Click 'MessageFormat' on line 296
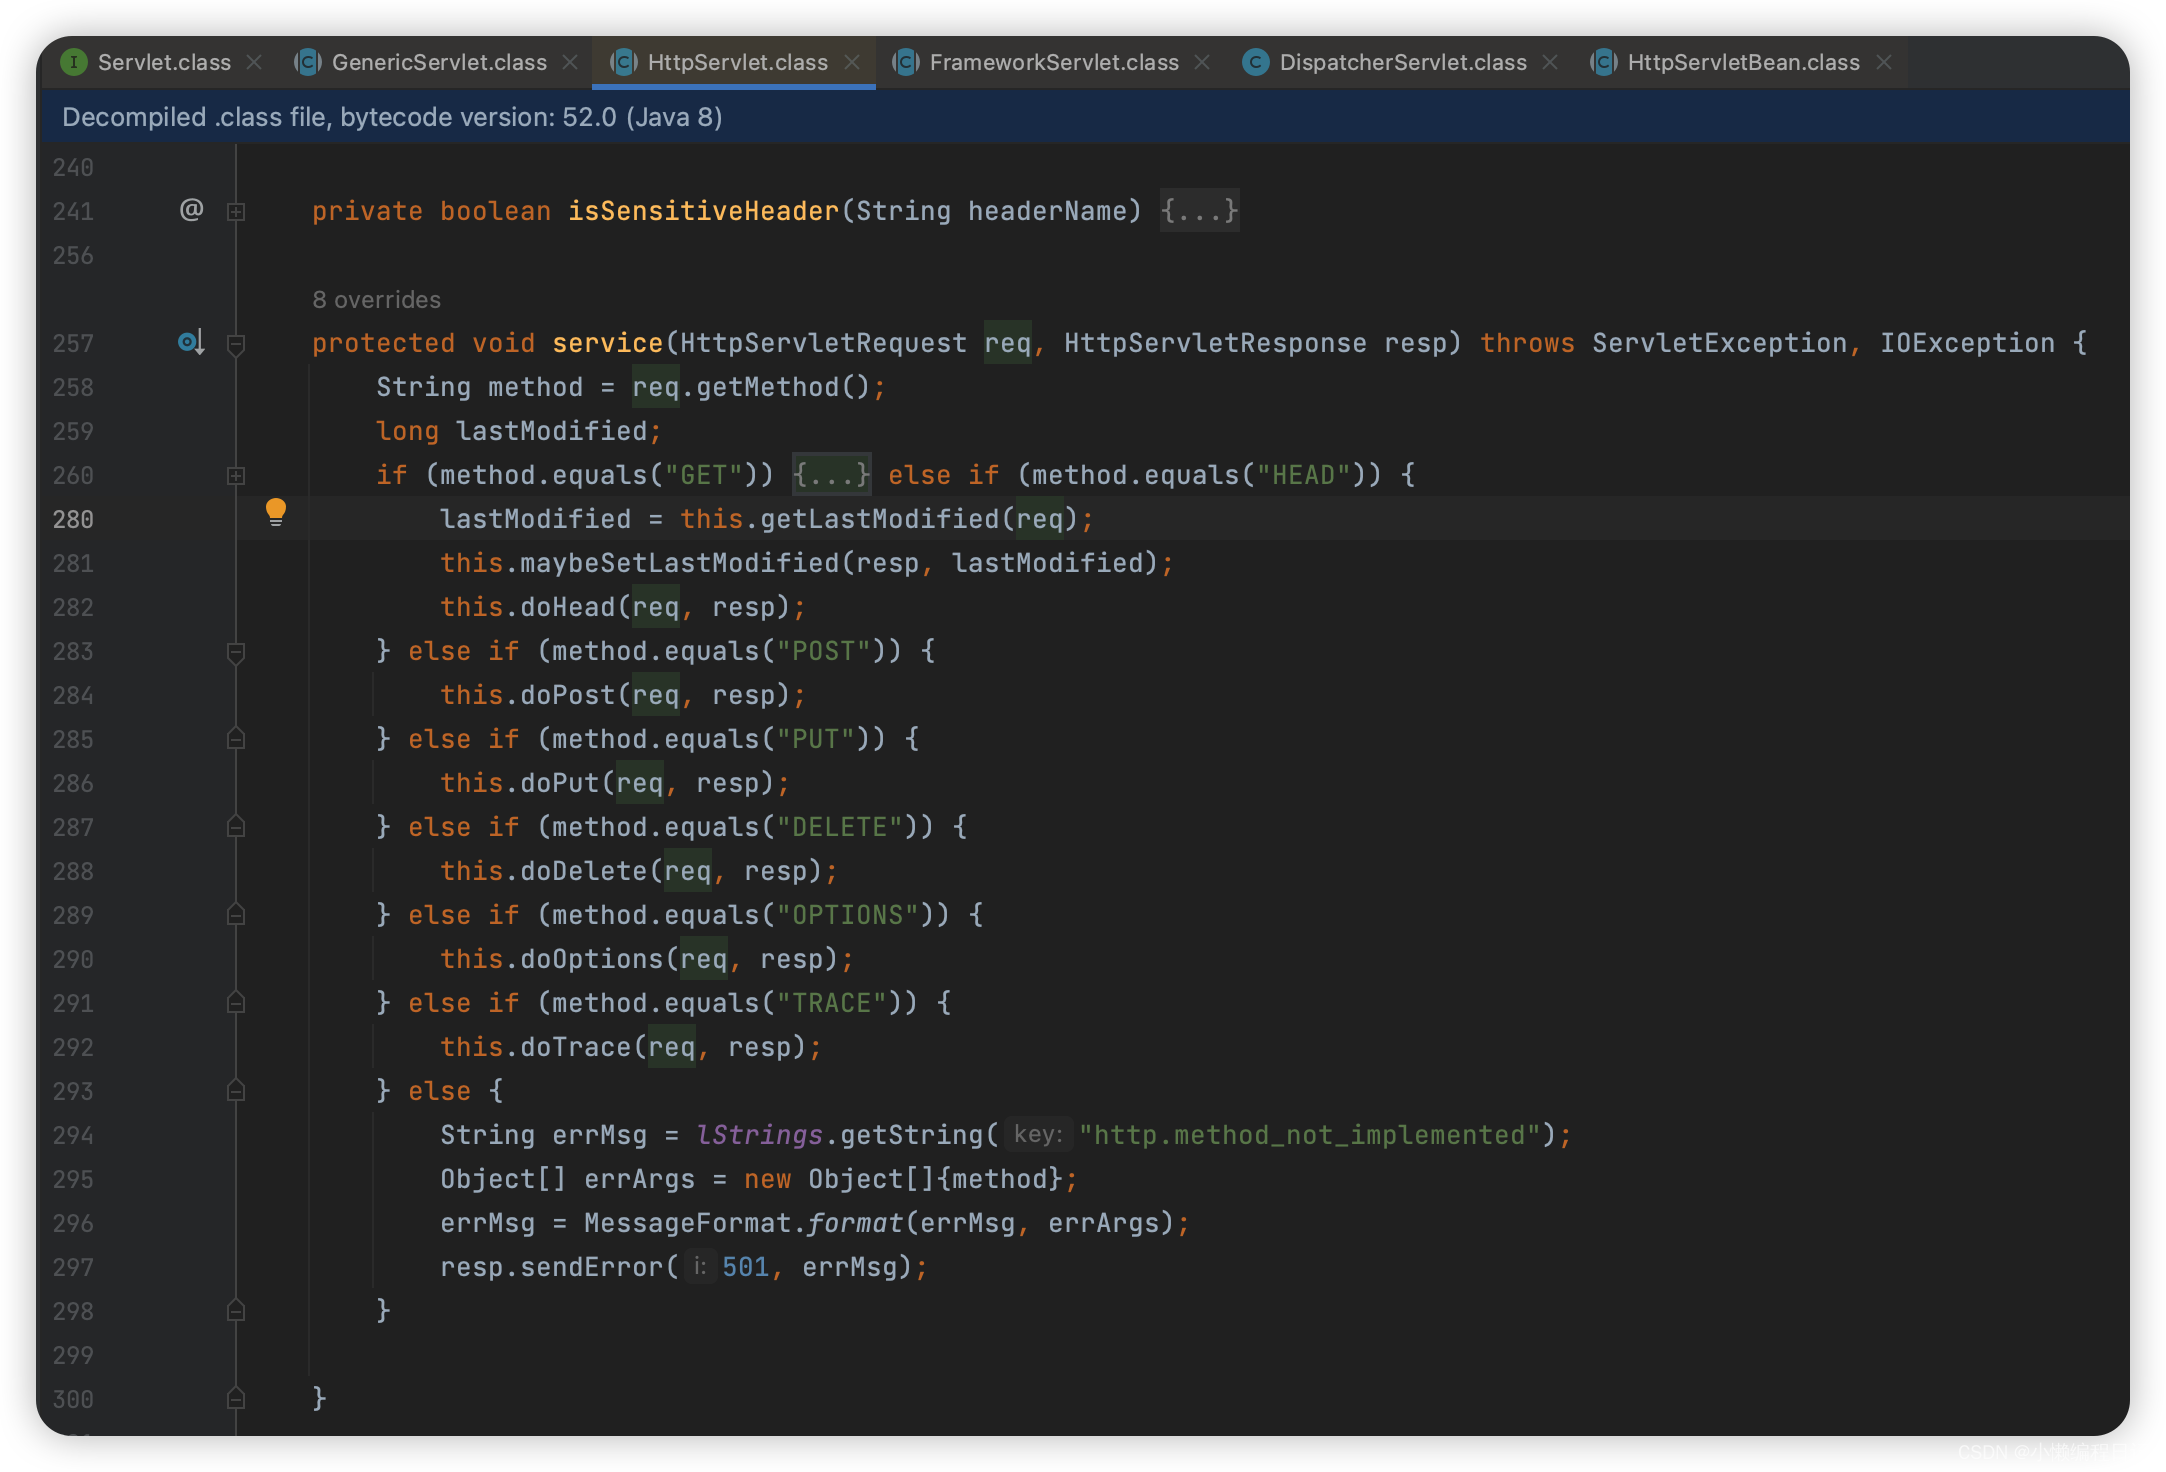2166x1472 pixels. 688,1223
